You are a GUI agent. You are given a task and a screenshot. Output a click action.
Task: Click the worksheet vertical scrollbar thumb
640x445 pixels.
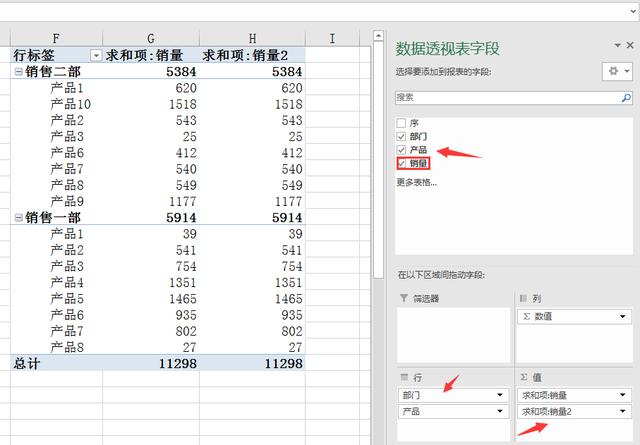[378, 159]
